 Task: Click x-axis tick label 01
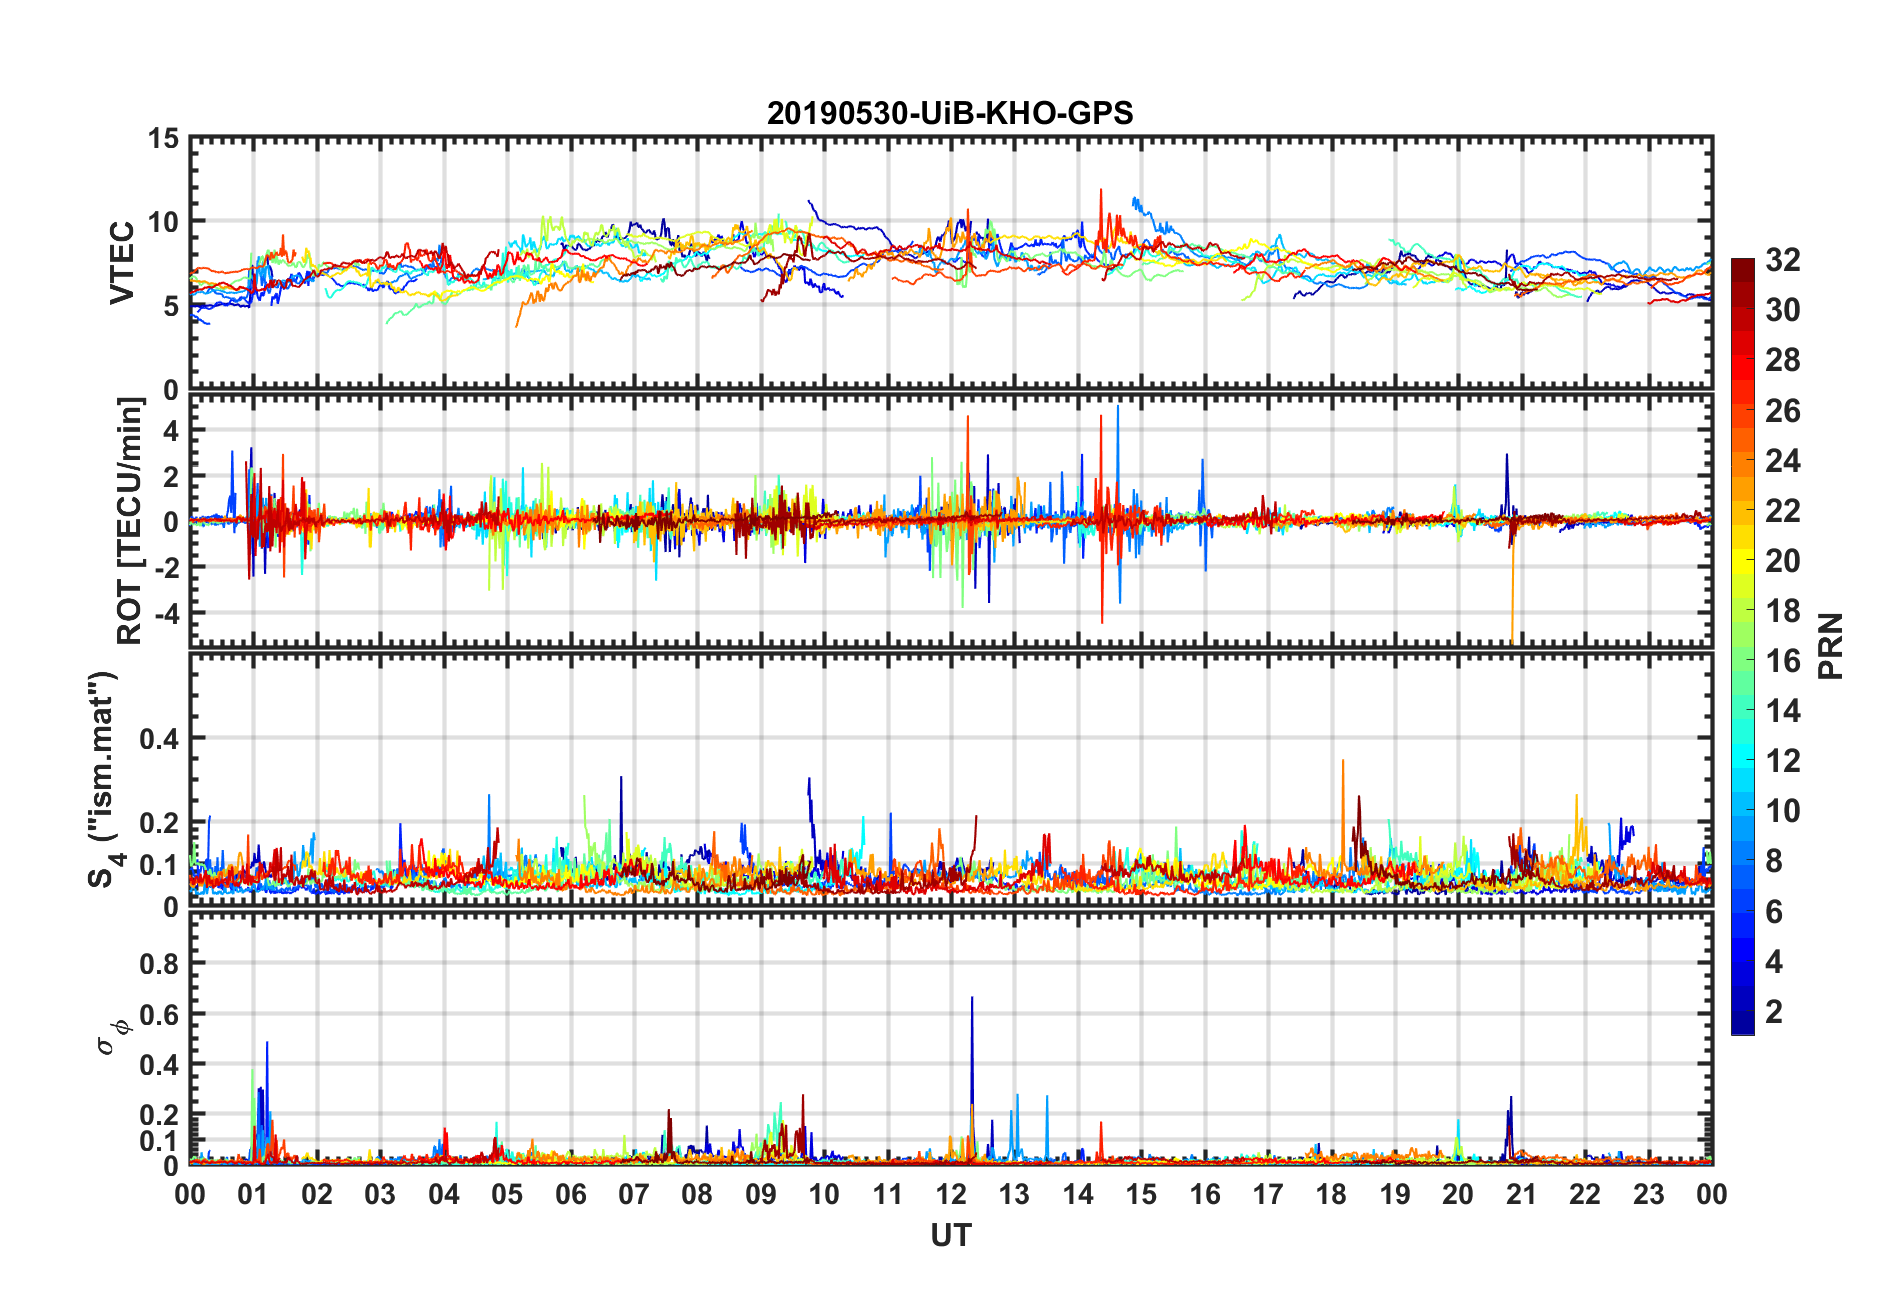[x=253, y=1195]
